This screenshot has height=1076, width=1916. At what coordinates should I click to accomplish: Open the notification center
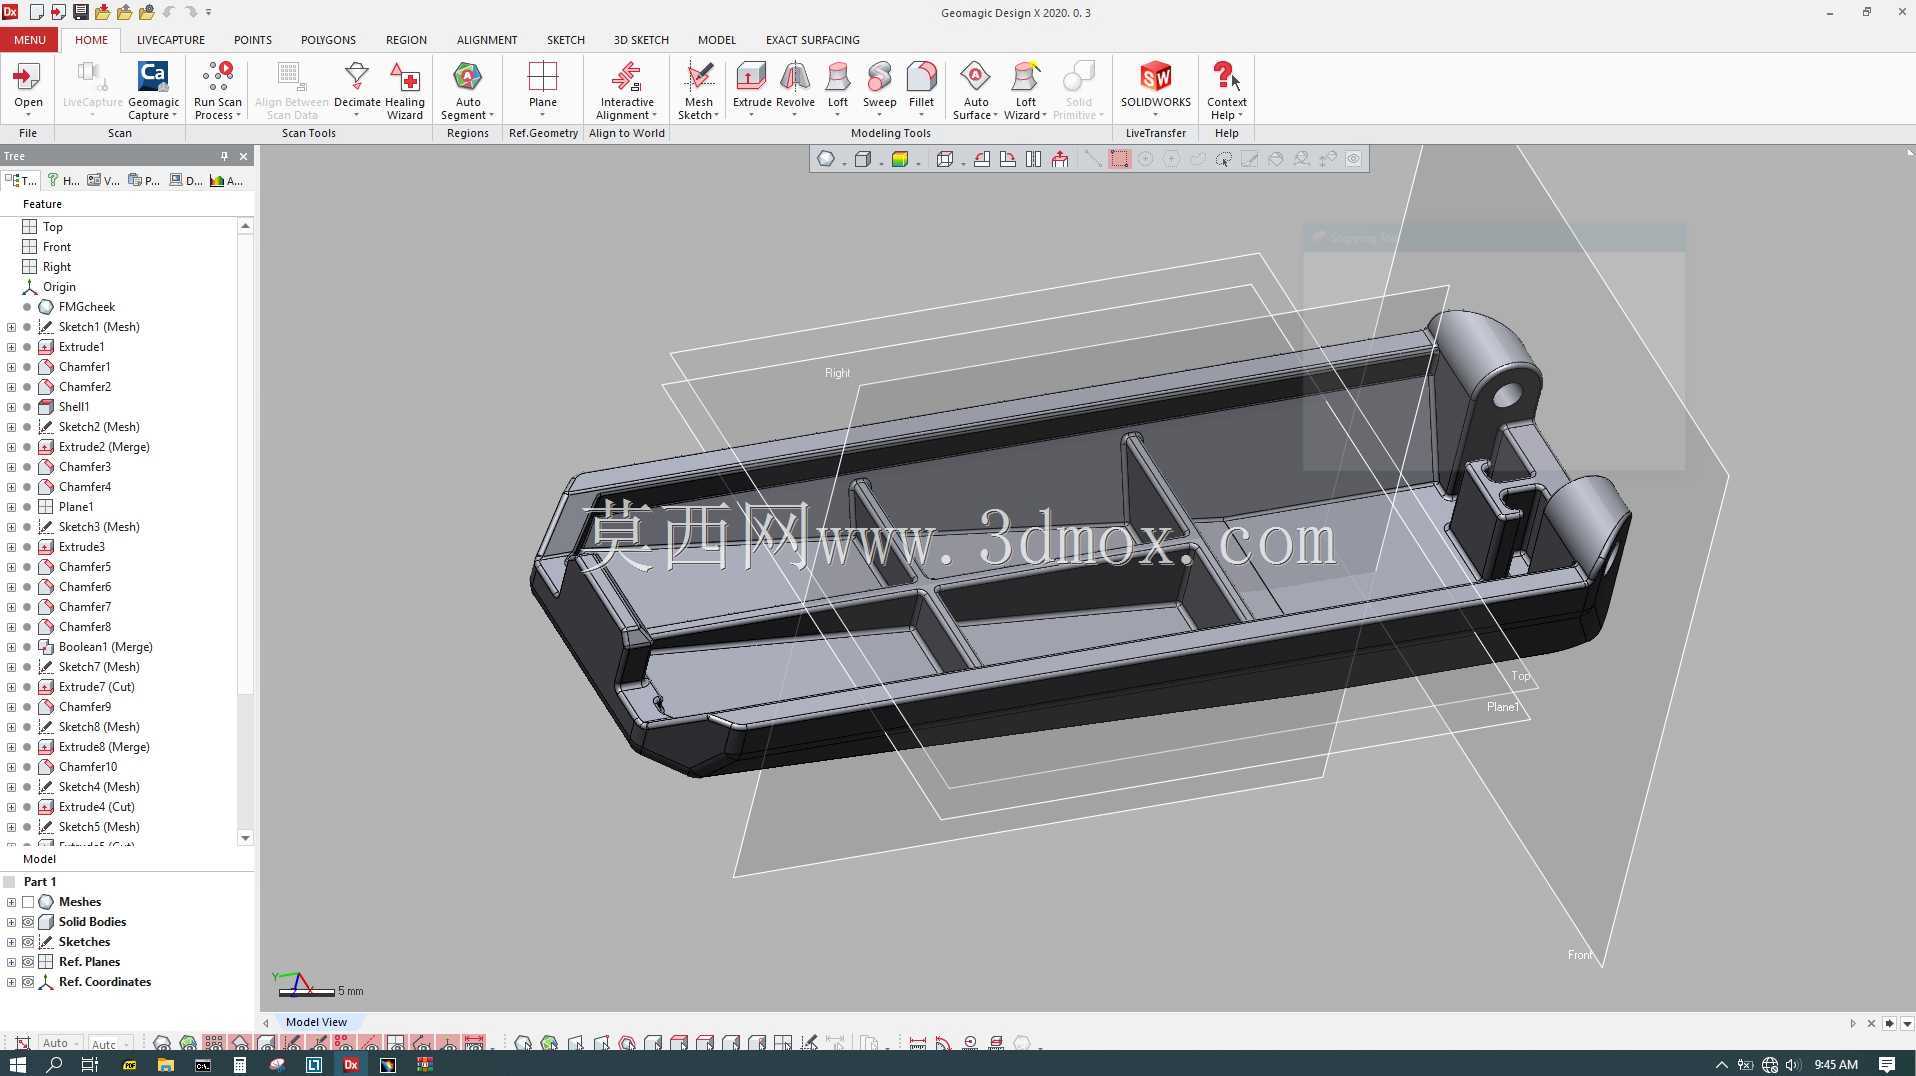click(x=1887, y=1064)
